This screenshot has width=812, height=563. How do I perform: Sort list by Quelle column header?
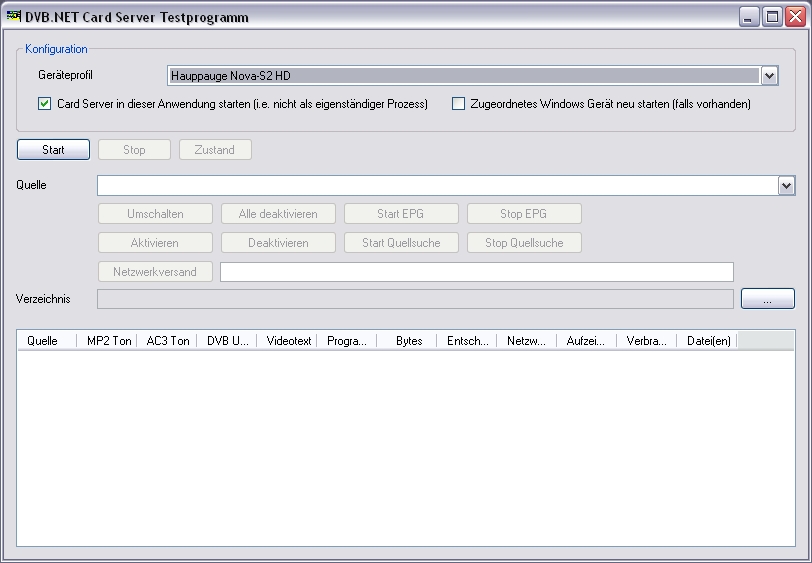click(x=43, y=341)
